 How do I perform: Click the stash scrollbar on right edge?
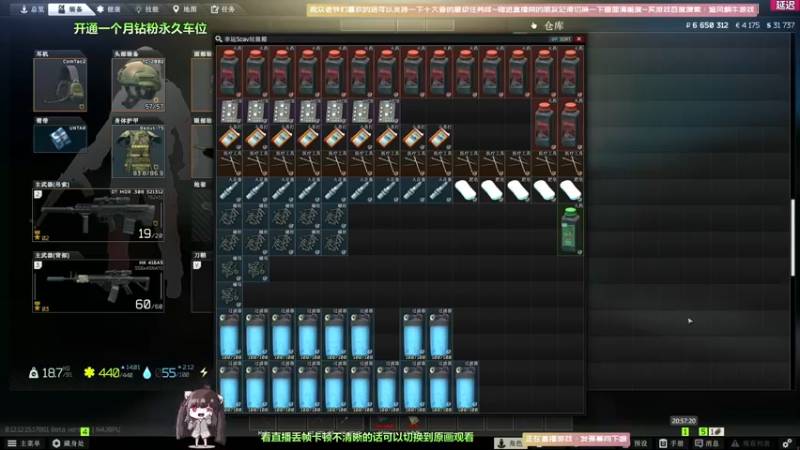click(792, 238)
